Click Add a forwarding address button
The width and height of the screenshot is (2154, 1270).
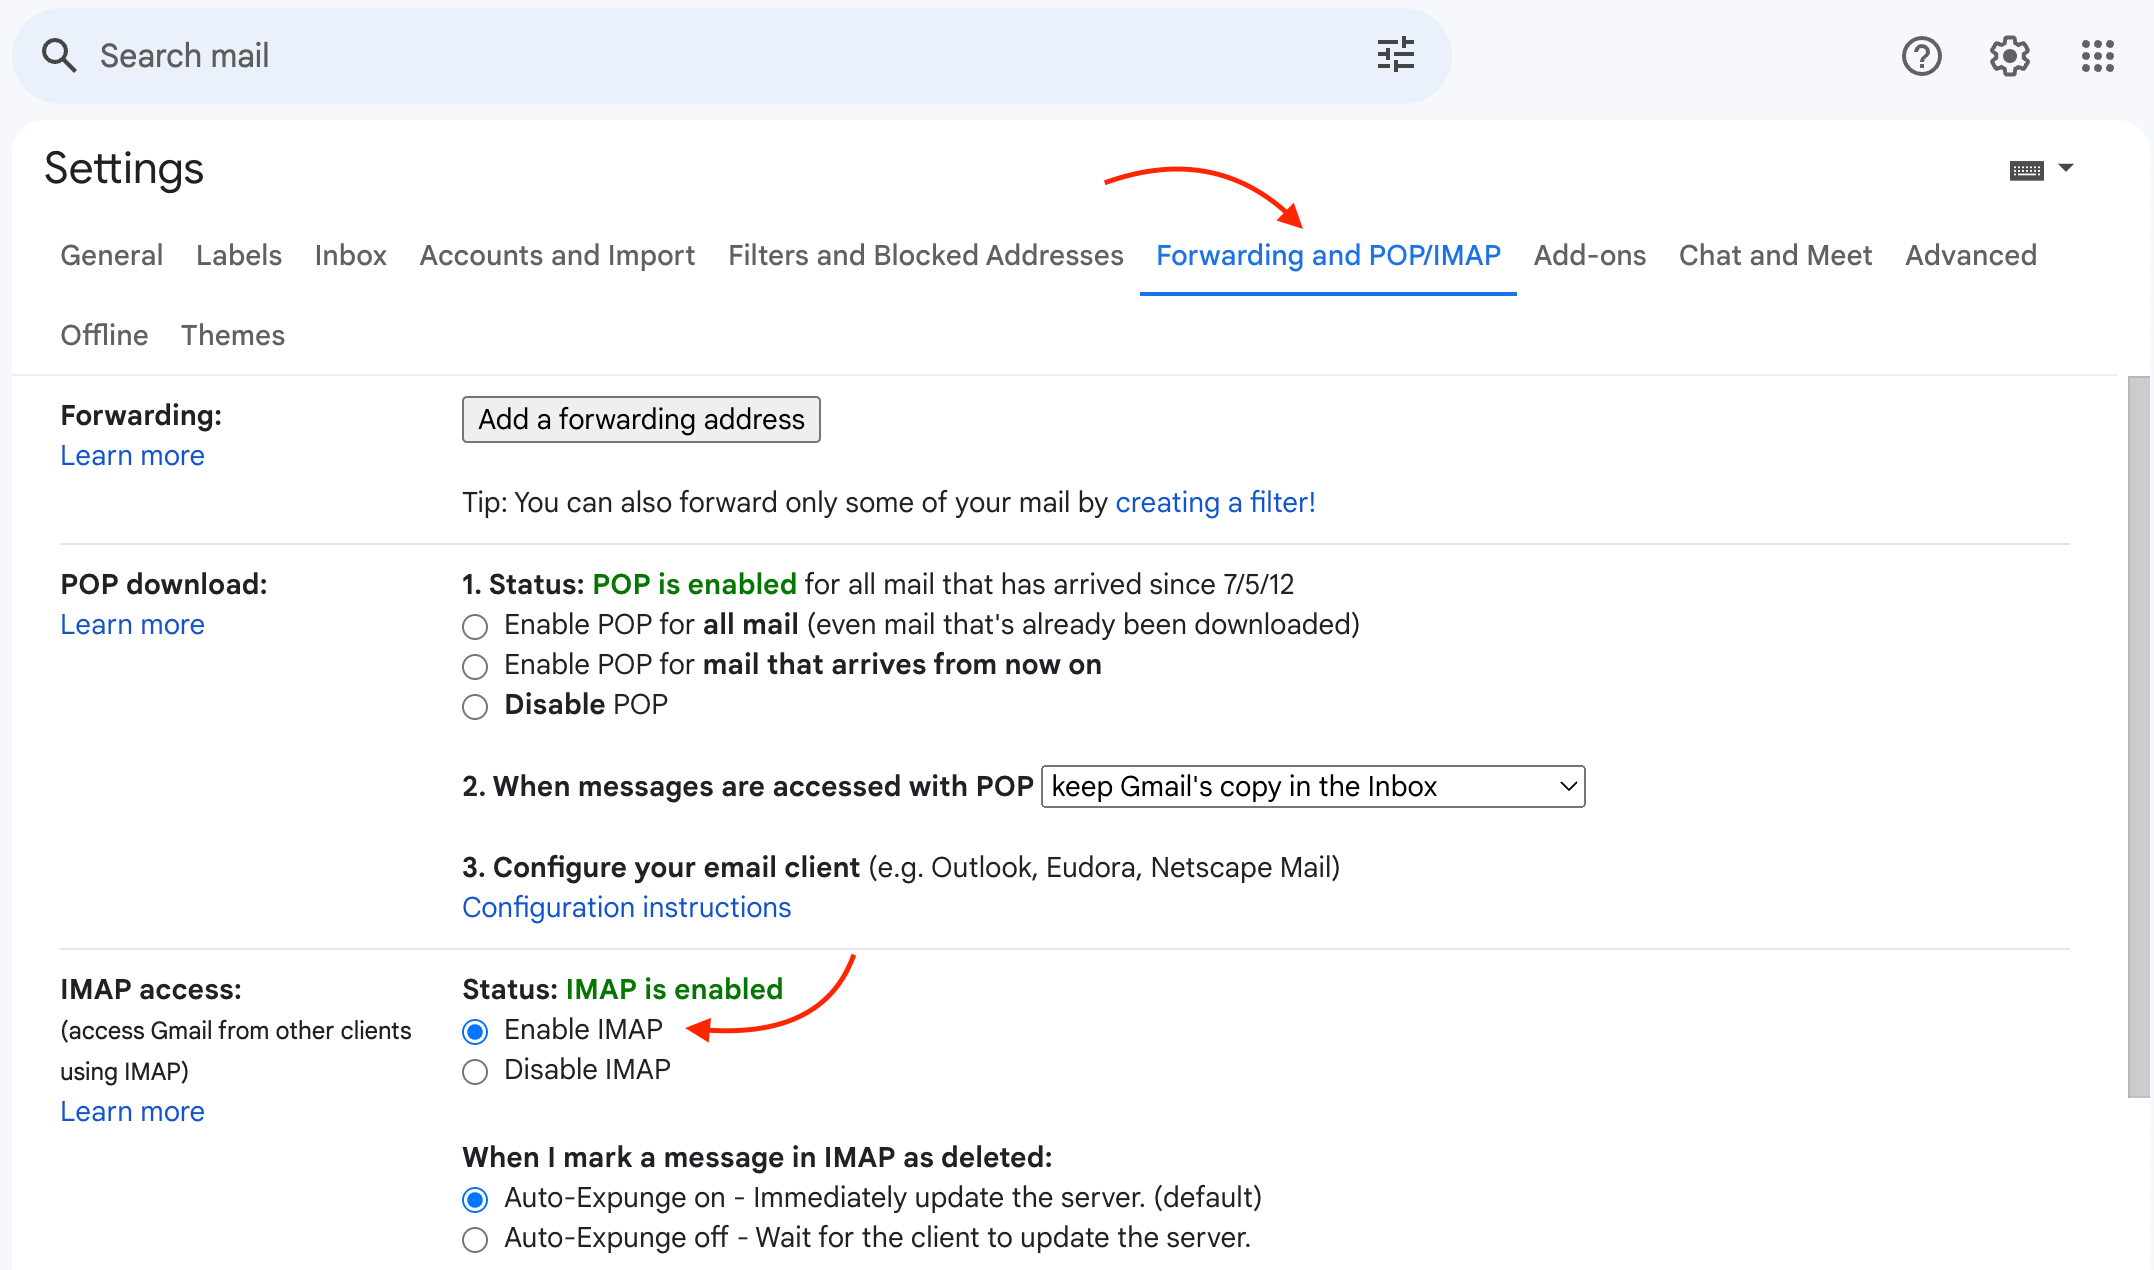641,419
